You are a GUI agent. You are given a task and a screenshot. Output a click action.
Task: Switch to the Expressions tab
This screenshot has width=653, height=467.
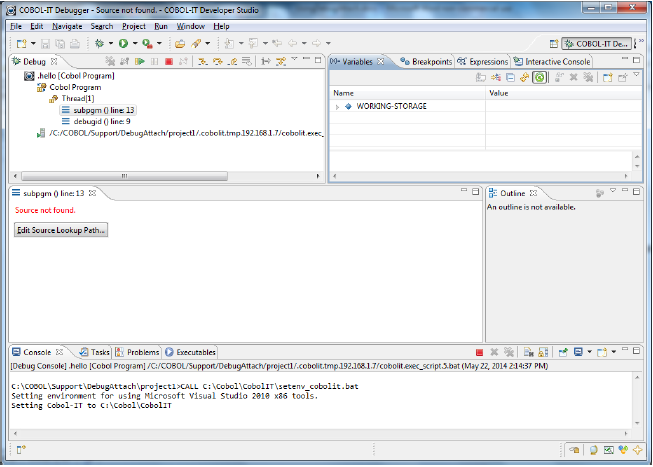[483, 62]
